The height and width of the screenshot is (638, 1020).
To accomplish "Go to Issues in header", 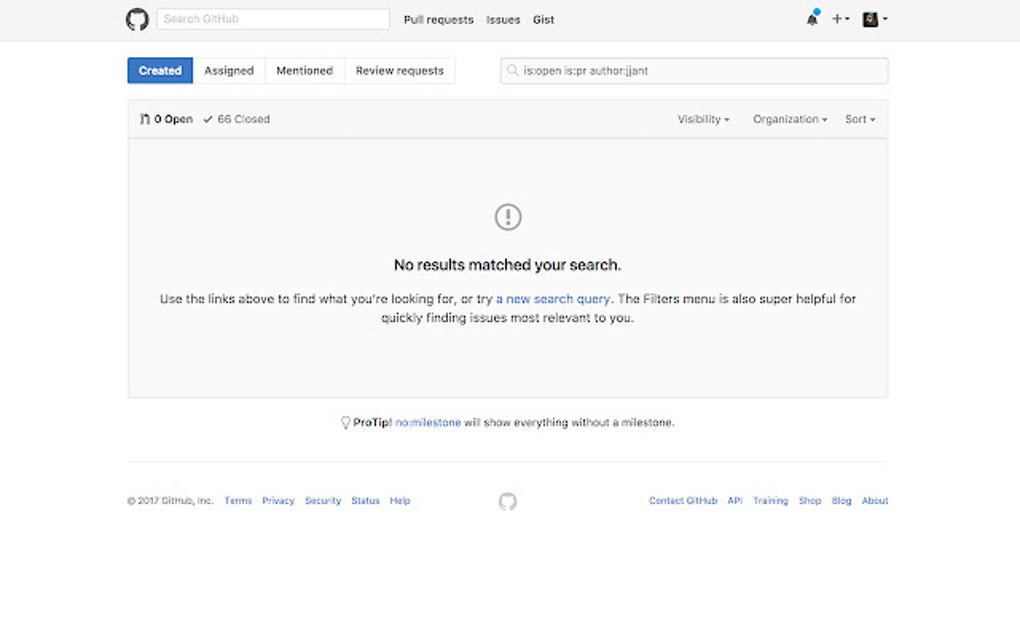I will point(503,20).
